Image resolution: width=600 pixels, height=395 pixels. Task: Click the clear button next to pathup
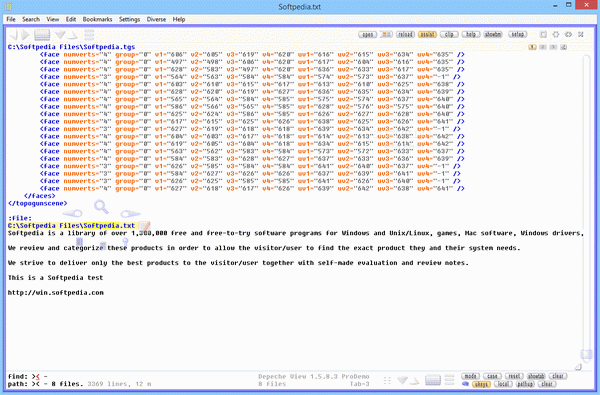[546, 384]
